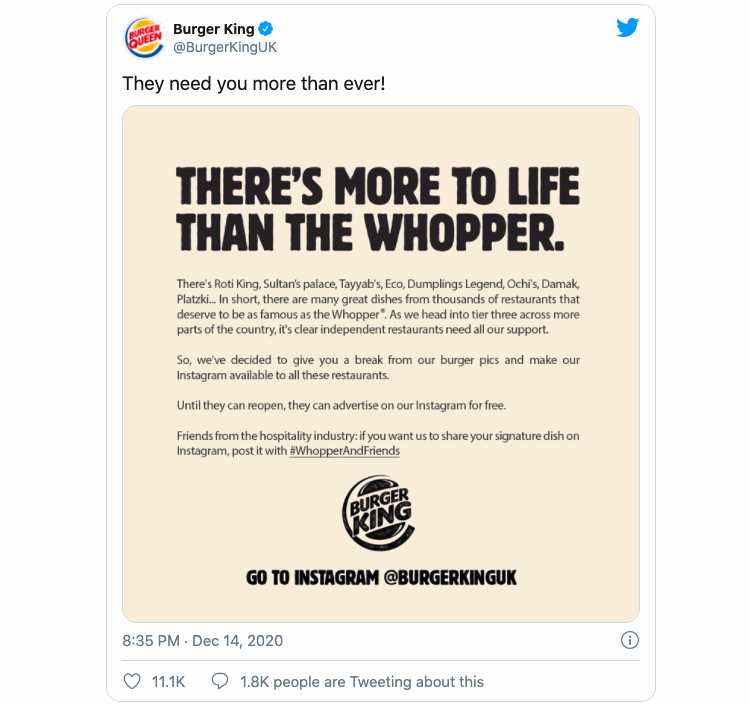
Task: Open the 8:35 PM Dec 14, 2020 timestamp
Action: [203, 641]
